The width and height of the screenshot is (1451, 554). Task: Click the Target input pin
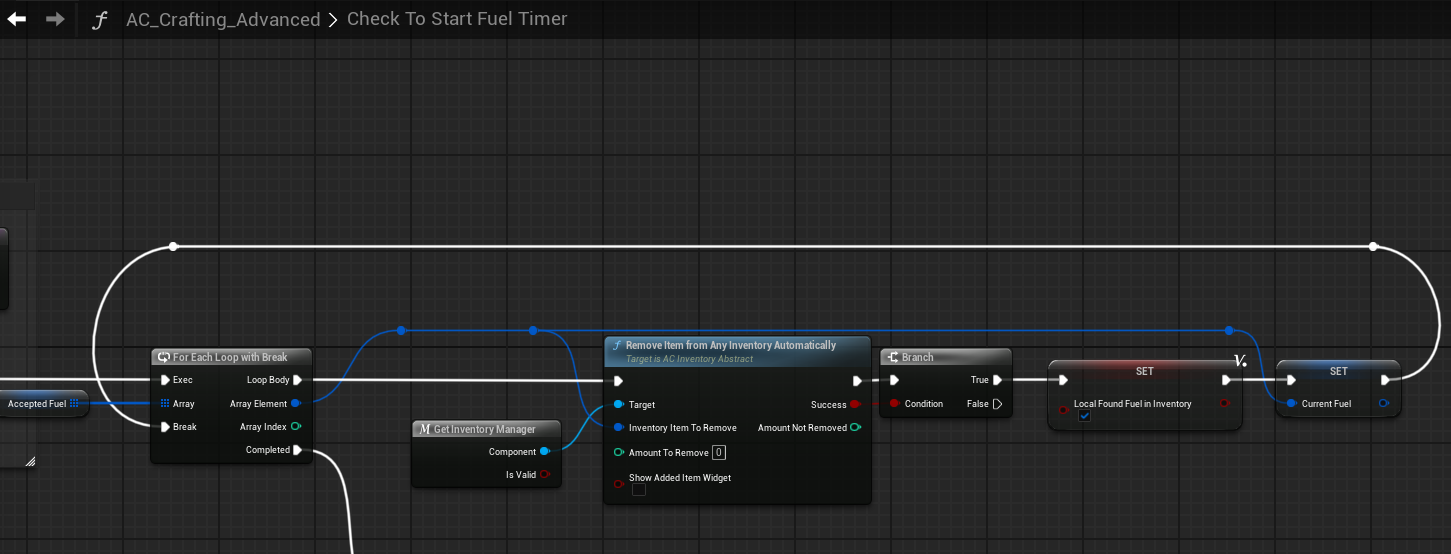click(x=619, y=405)
